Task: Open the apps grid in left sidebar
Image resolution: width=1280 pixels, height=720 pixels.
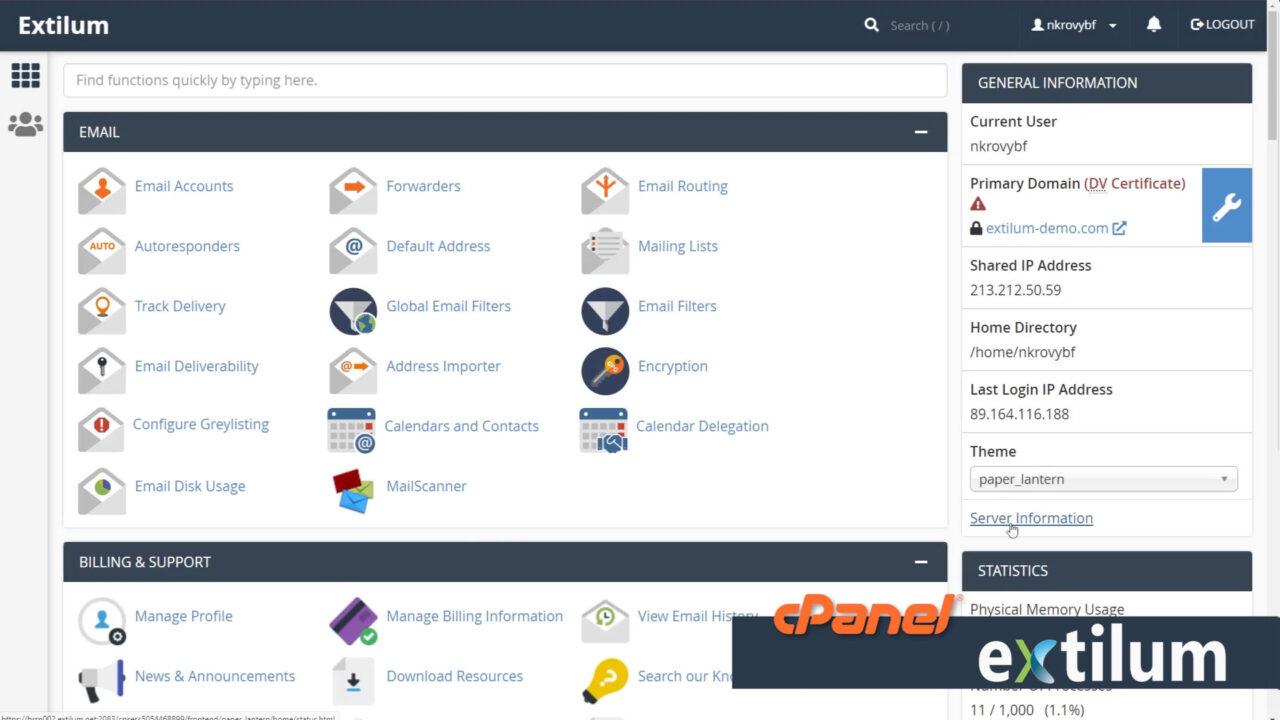Action: [x=25, y=76]
